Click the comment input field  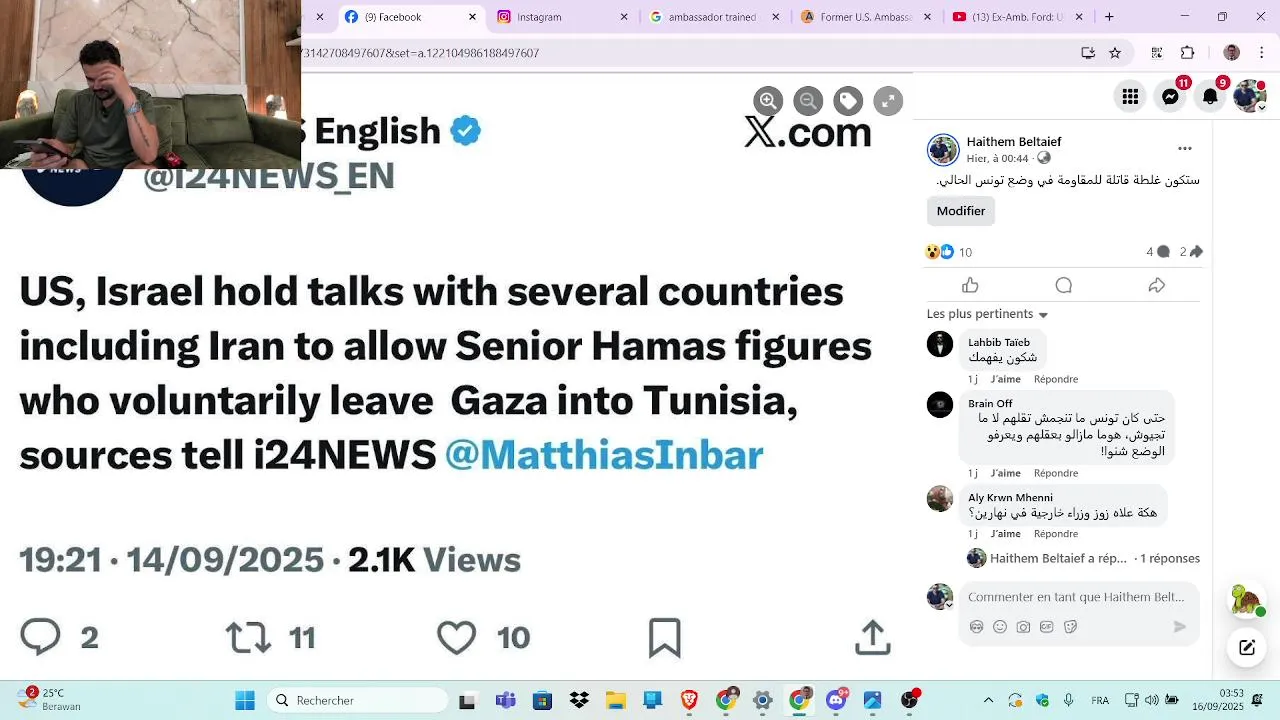tap(1076, 597)
